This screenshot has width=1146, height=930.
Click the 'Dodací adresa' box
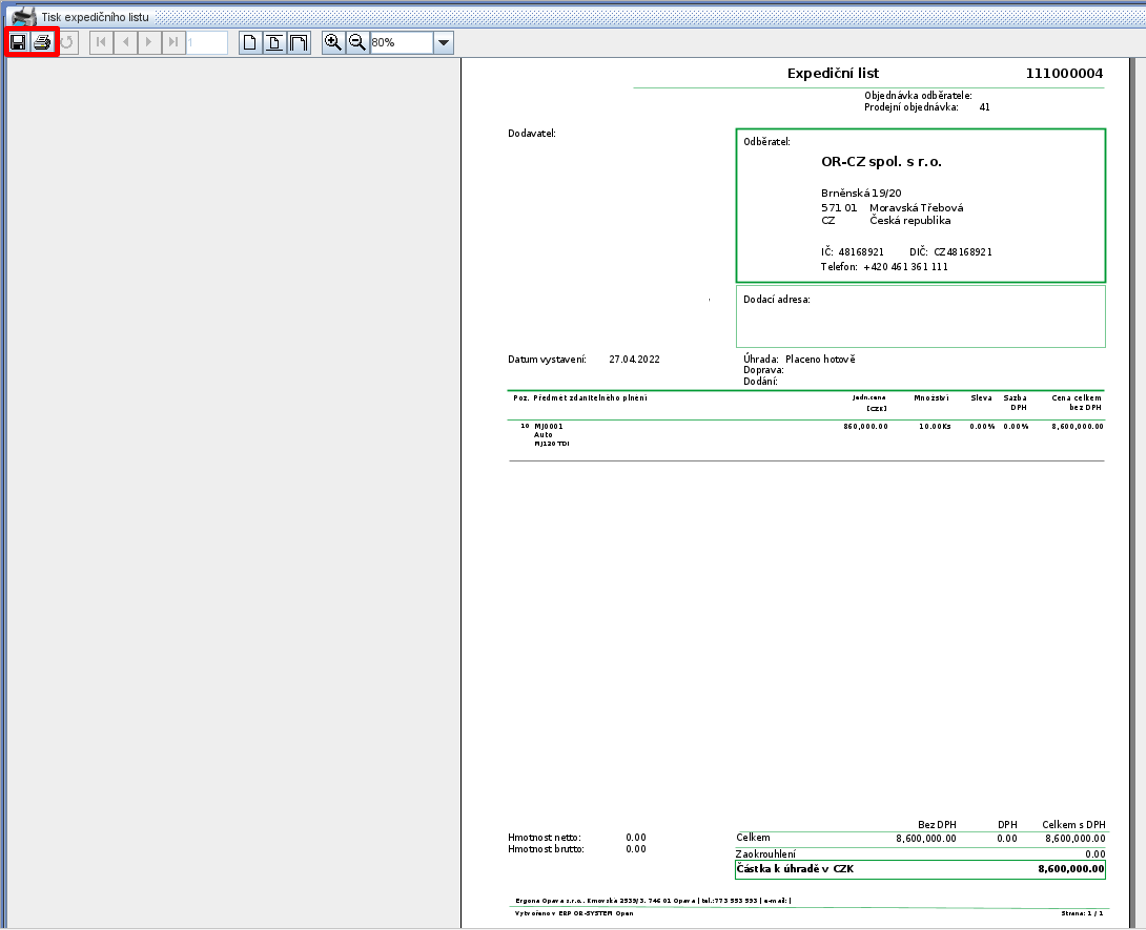921,316
